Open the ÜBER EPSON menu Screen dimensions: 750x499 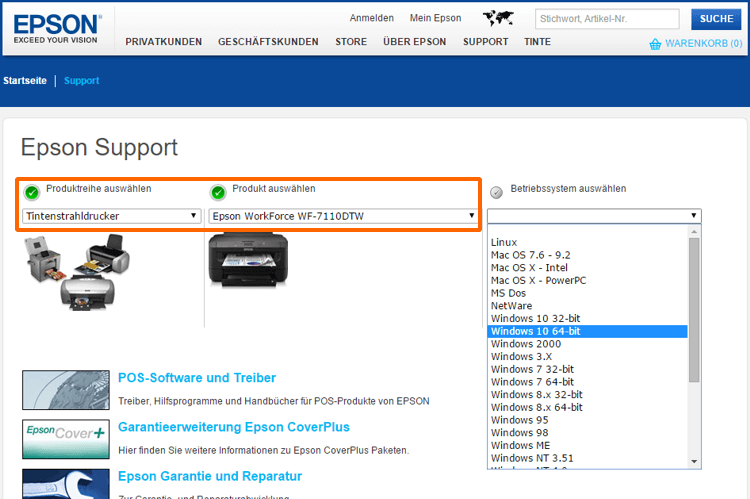415,42
